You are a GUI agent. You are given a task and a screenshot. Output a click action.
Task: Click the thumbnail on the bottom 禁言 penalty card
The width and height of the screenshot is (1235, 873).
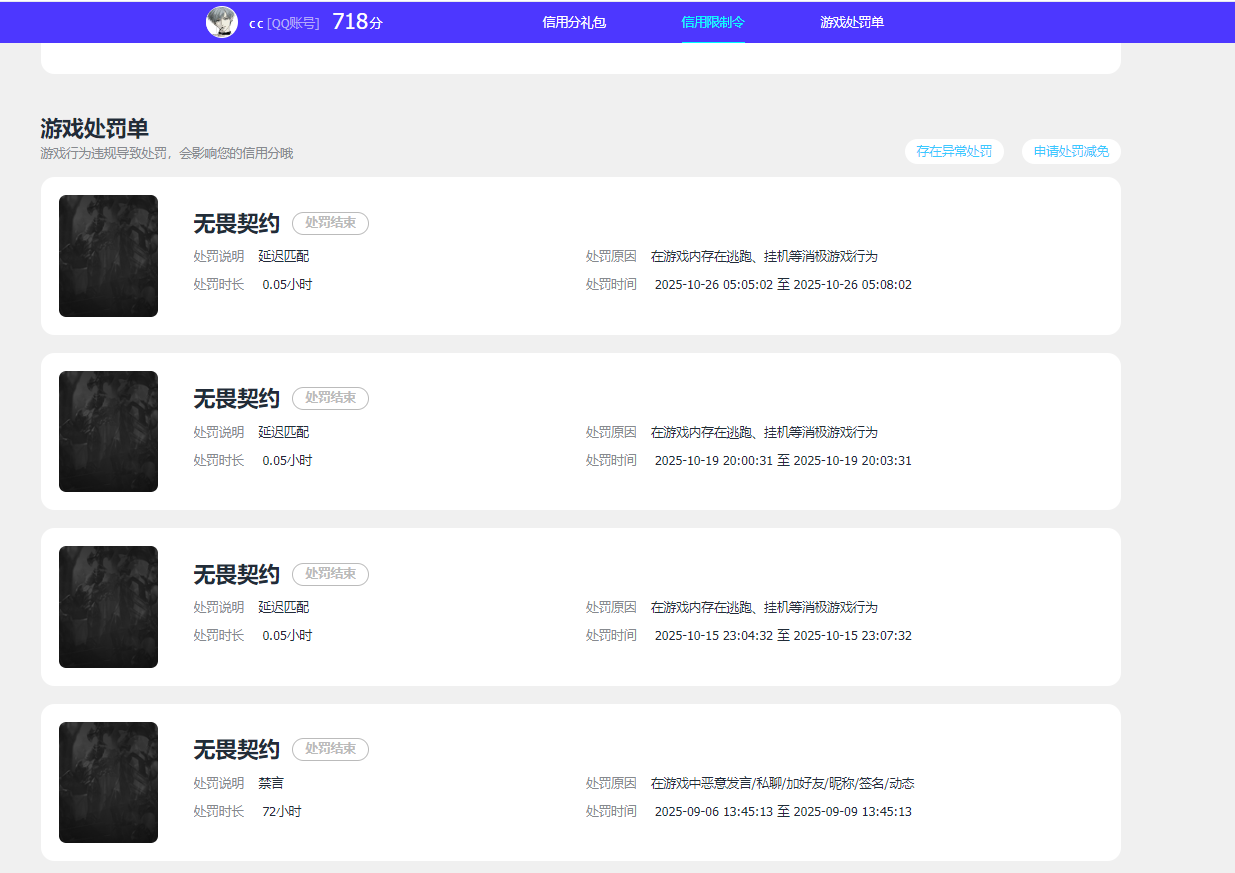point(108,782)
